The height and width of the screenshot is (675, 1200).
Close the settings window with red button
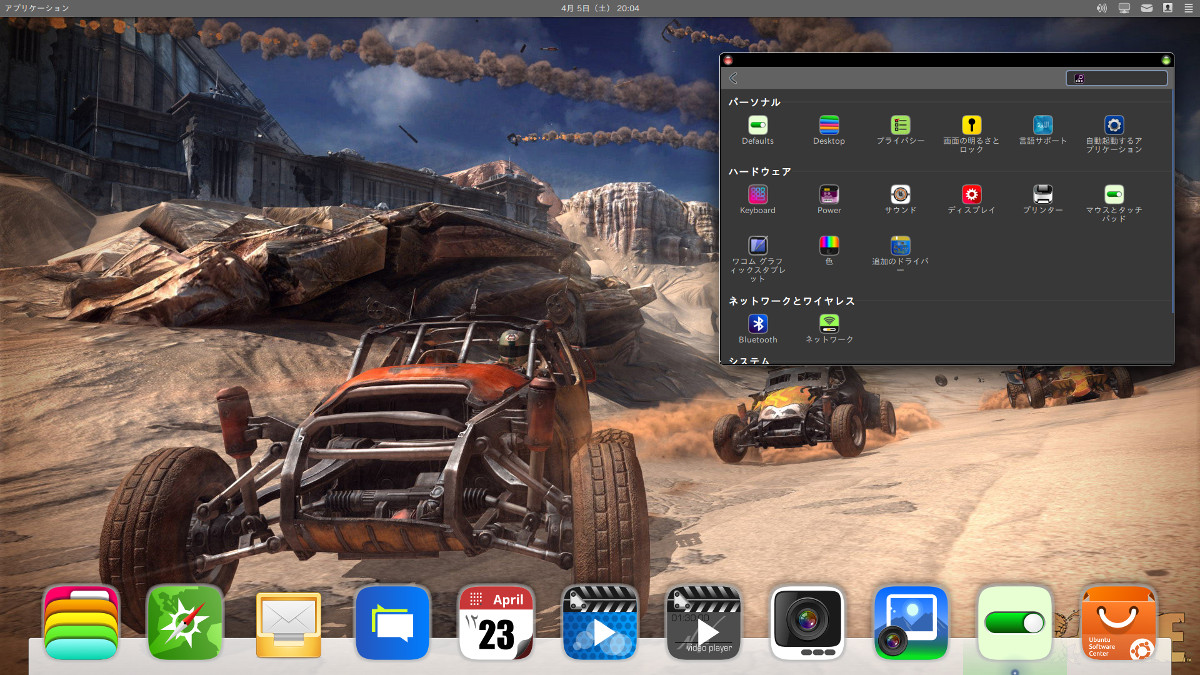pyautogui.click(x=728, y=60)
